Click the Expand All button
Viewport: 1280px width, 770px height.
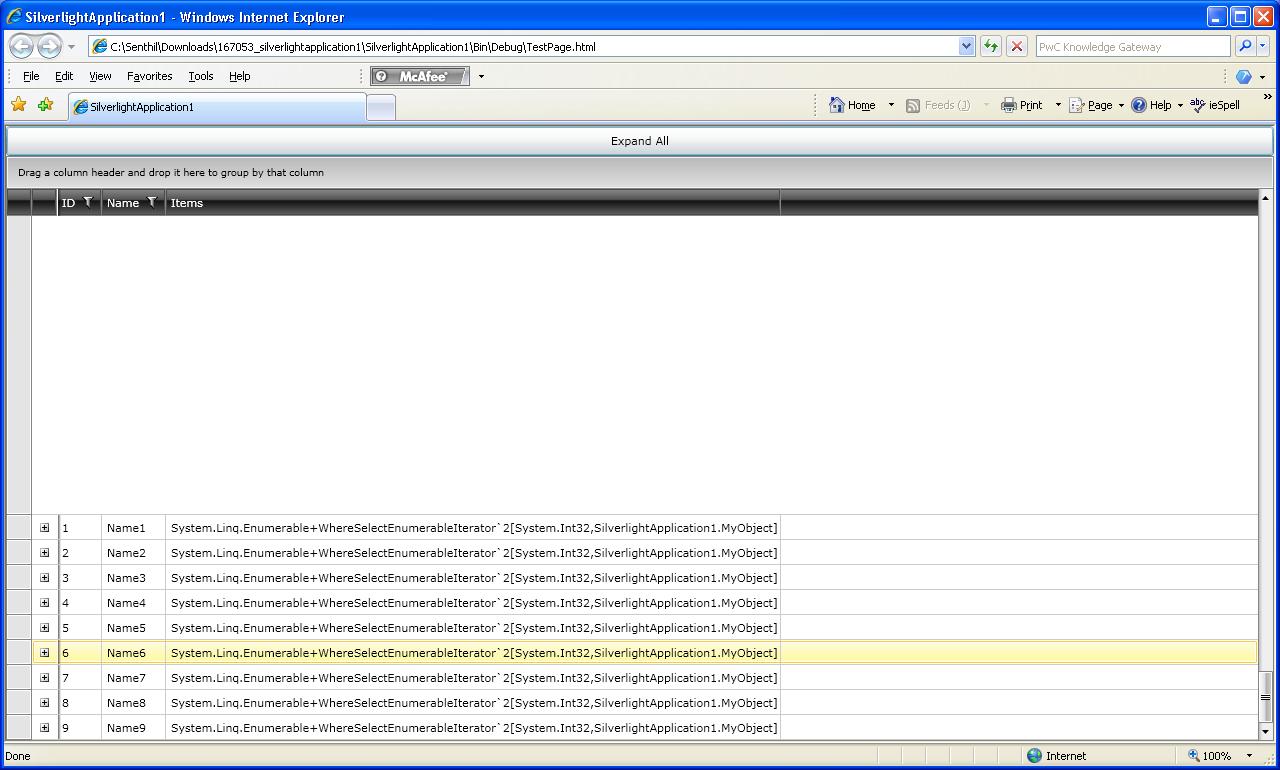tap(640, 141)
